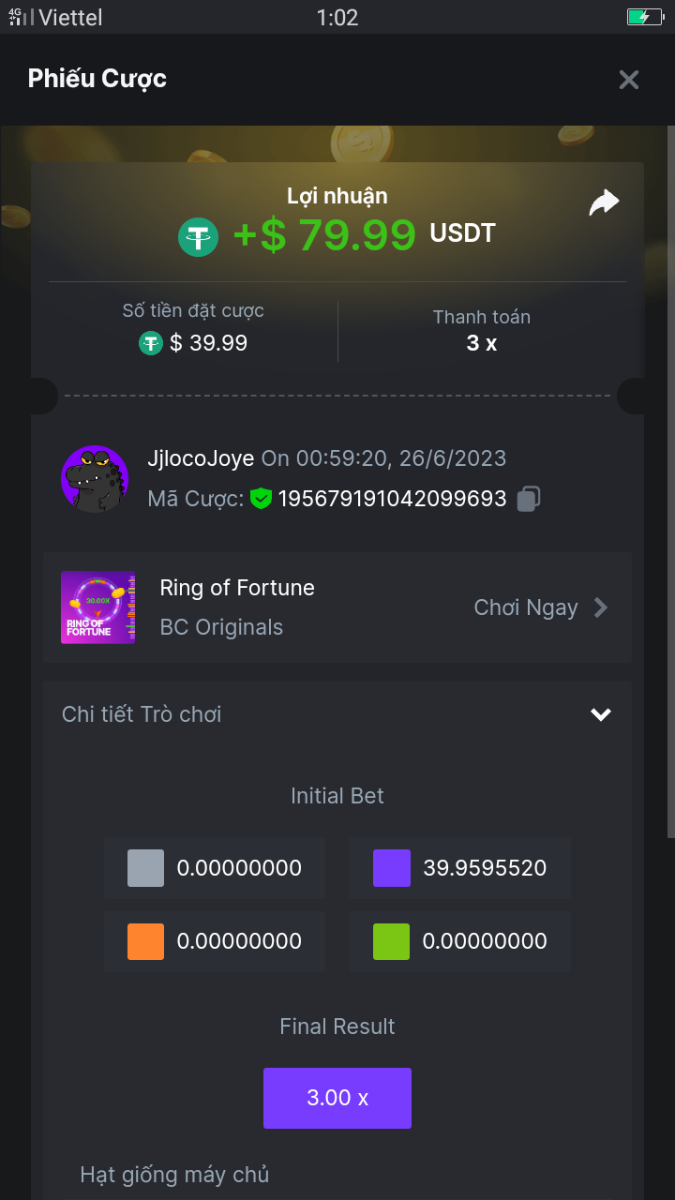Copy the bet ID number
Image resolution: width=675 pixels, height=1200 pixels.
(529, 498)
